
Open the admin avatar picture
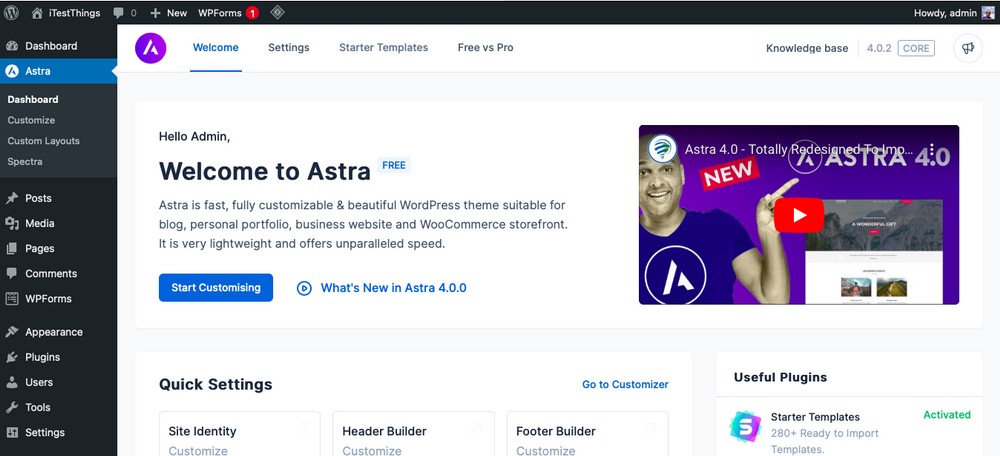987,12
